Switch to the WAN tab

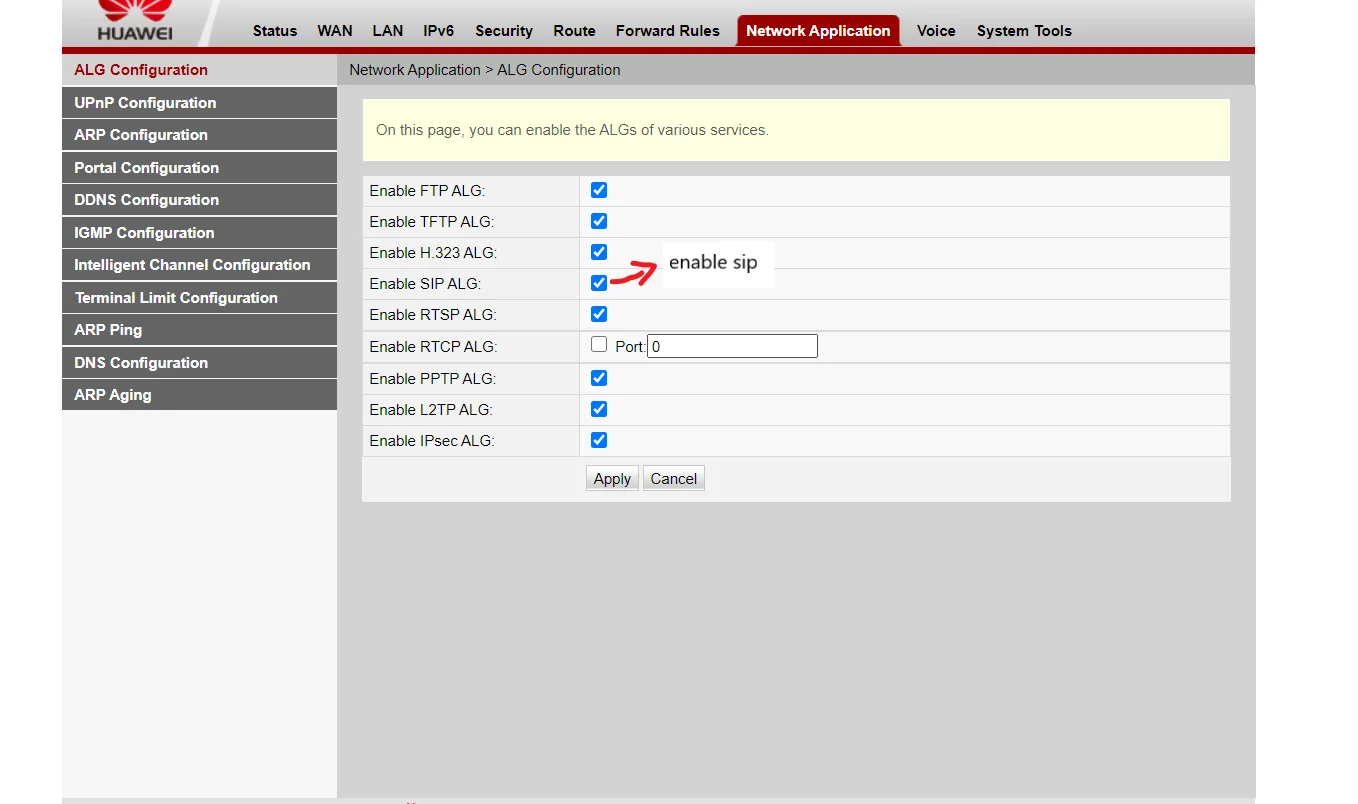pyautogui.click(x=335, y=31)
